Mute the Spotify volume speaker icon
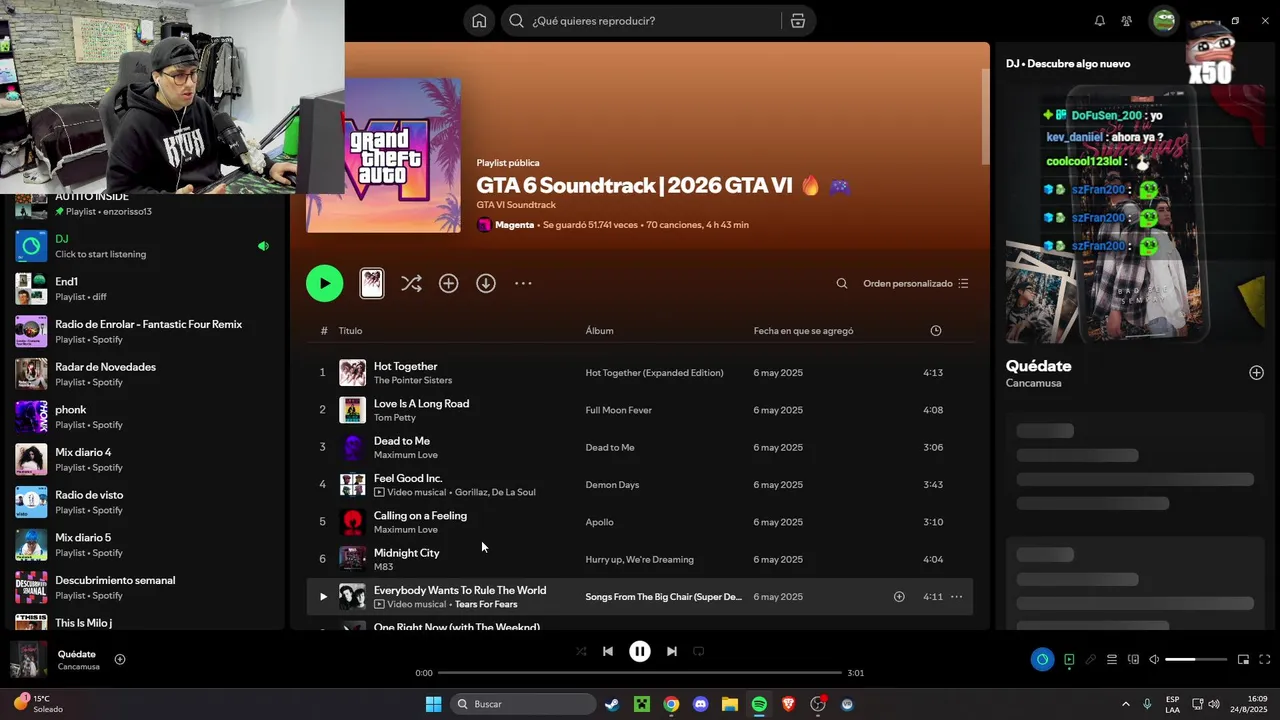This screenshot has width=1280, height=720. [1154, 660]
